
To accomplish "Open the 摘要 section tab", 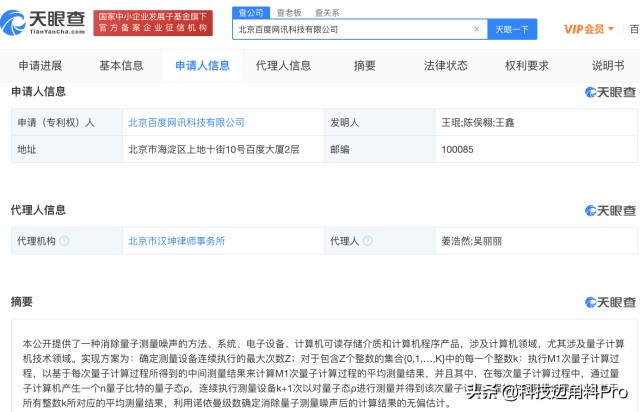I will tap(364, 65).
